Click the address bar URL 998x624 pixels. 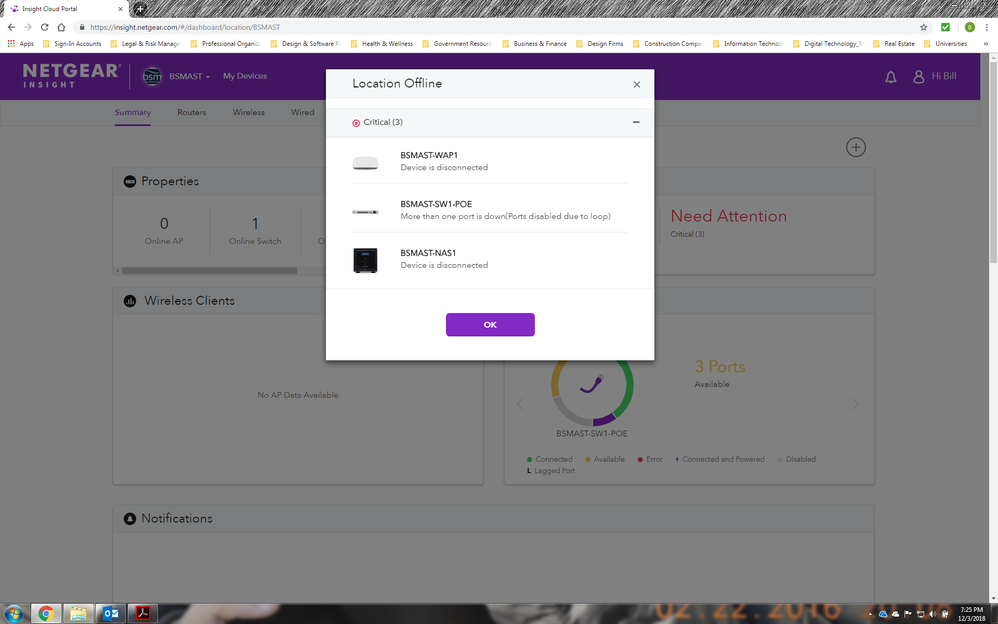[x=185, y=27]
